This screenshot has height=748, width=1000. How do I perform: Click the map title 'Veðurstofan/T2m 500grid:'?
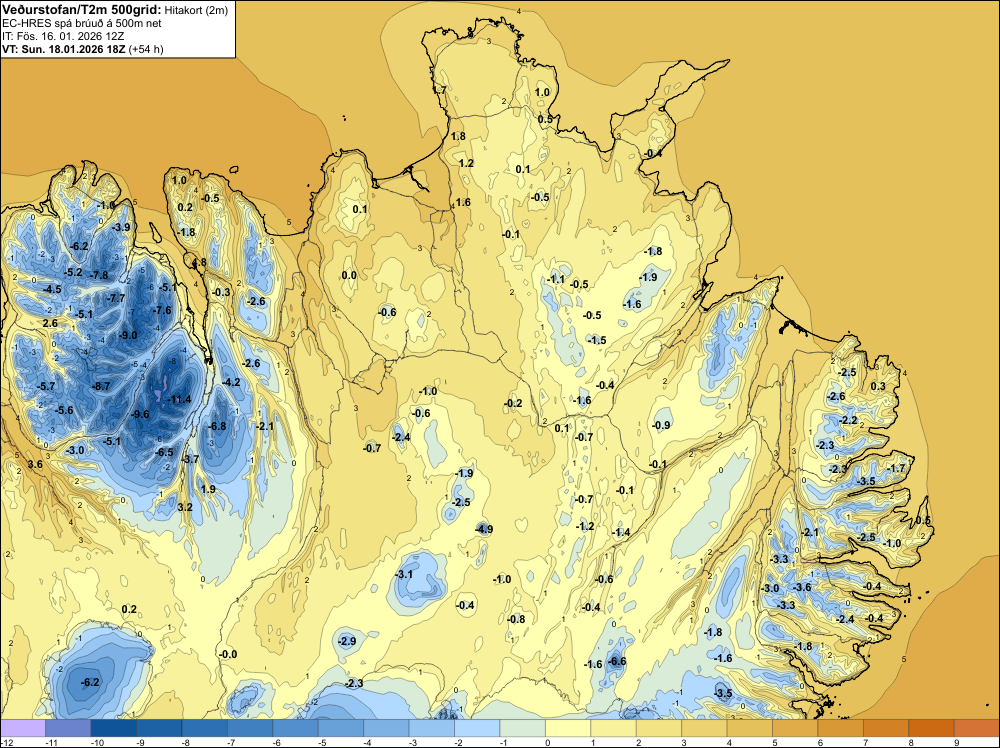(x=82, y=10)
